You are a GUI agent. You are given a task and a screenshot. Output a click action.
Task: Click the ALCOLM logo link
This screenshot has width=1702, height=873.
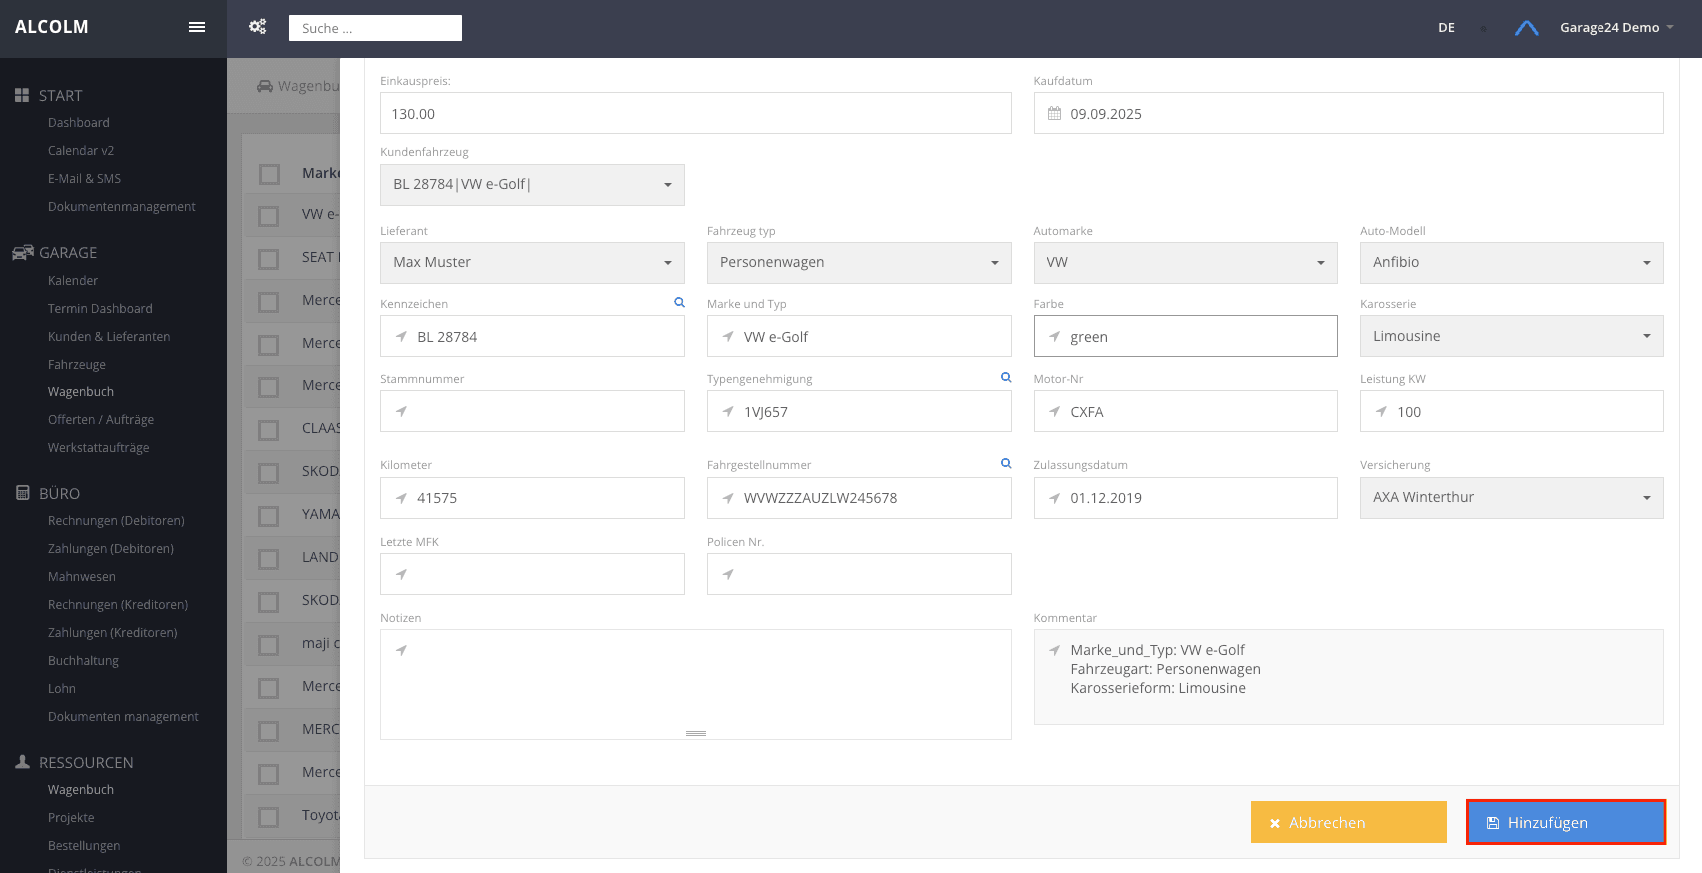click(x=52, y=27)
